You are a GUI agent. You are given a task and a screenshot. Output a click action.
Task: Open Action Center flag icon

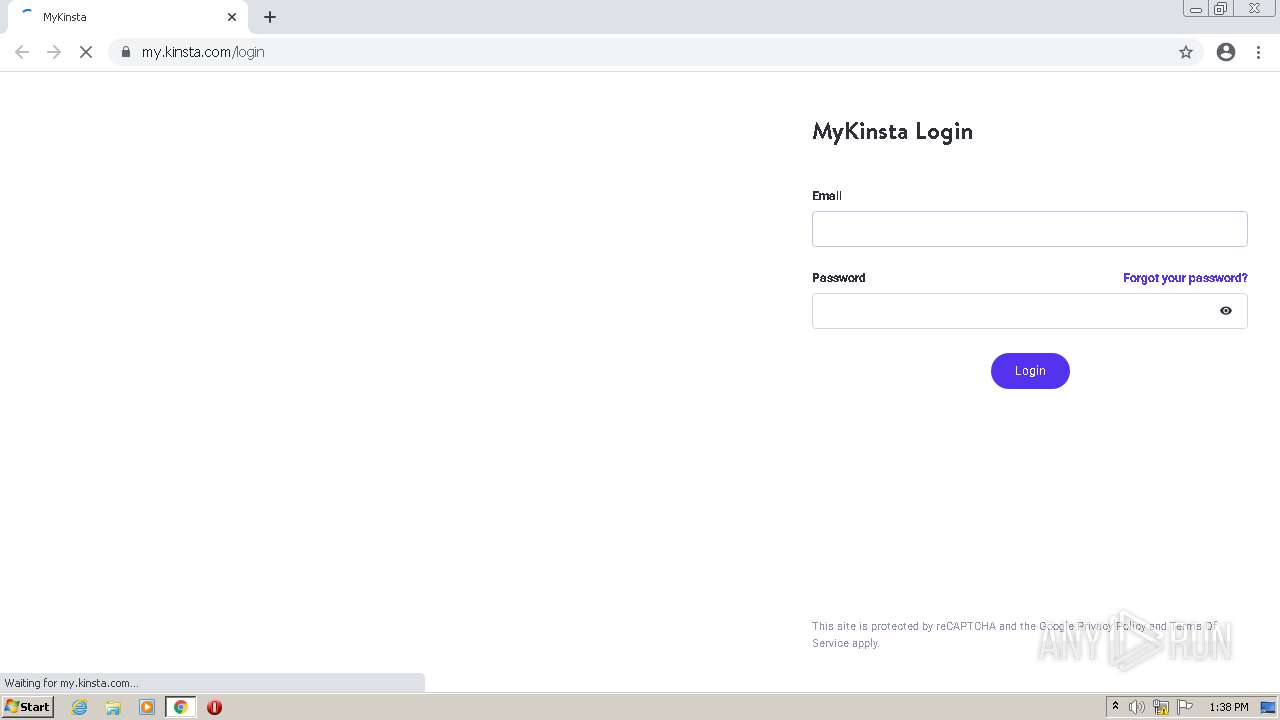tap(1185, 707)
